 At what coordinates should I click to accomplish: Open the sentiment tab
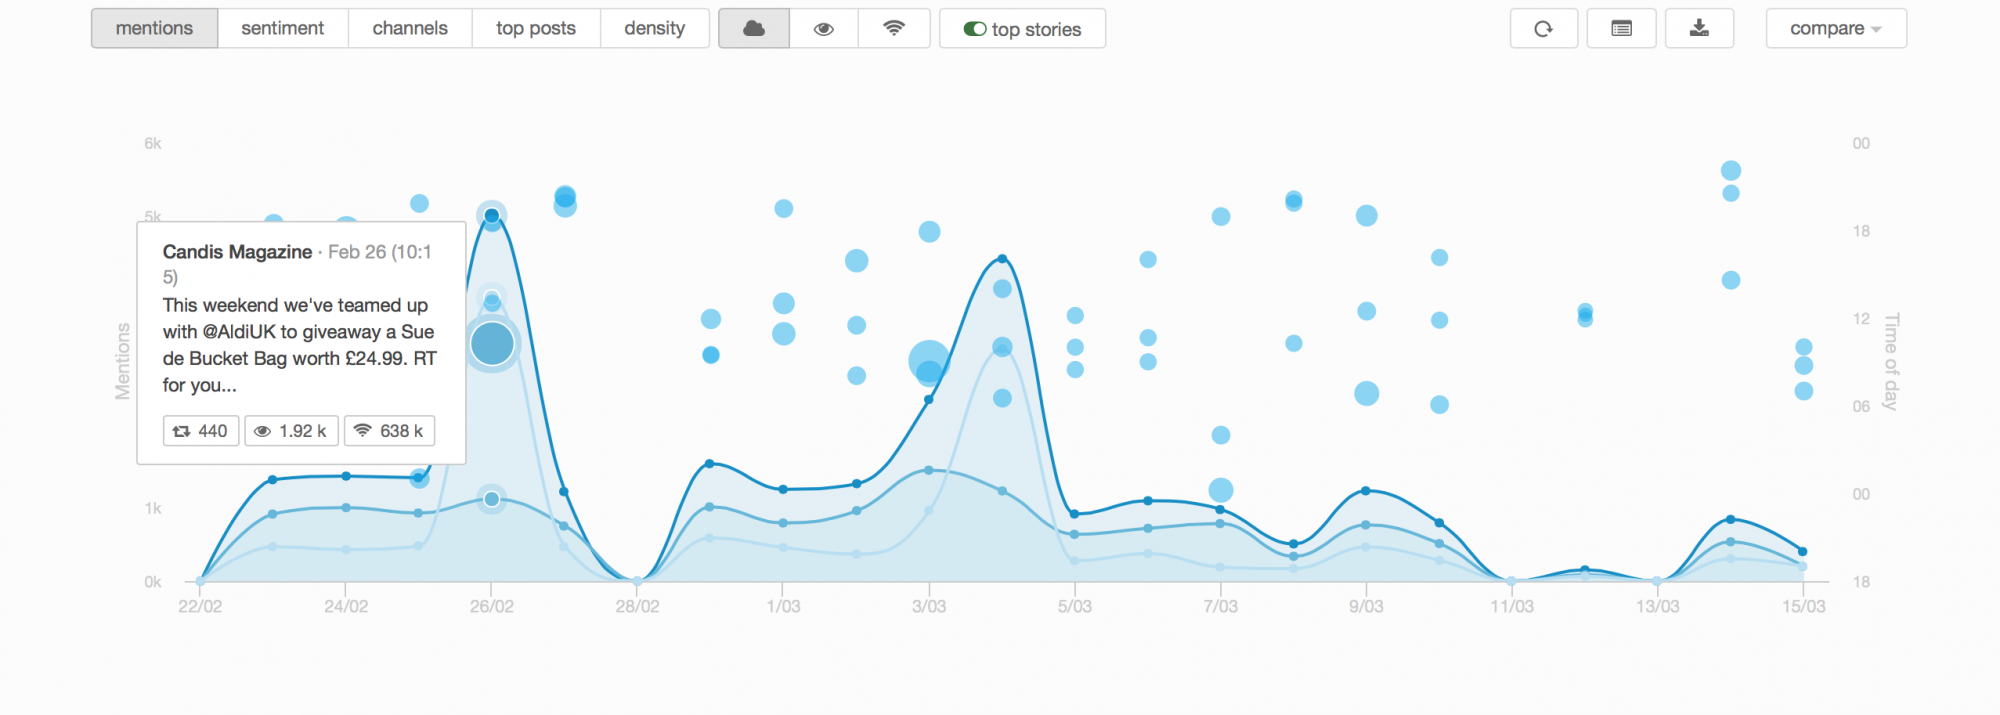click(282, 29)
